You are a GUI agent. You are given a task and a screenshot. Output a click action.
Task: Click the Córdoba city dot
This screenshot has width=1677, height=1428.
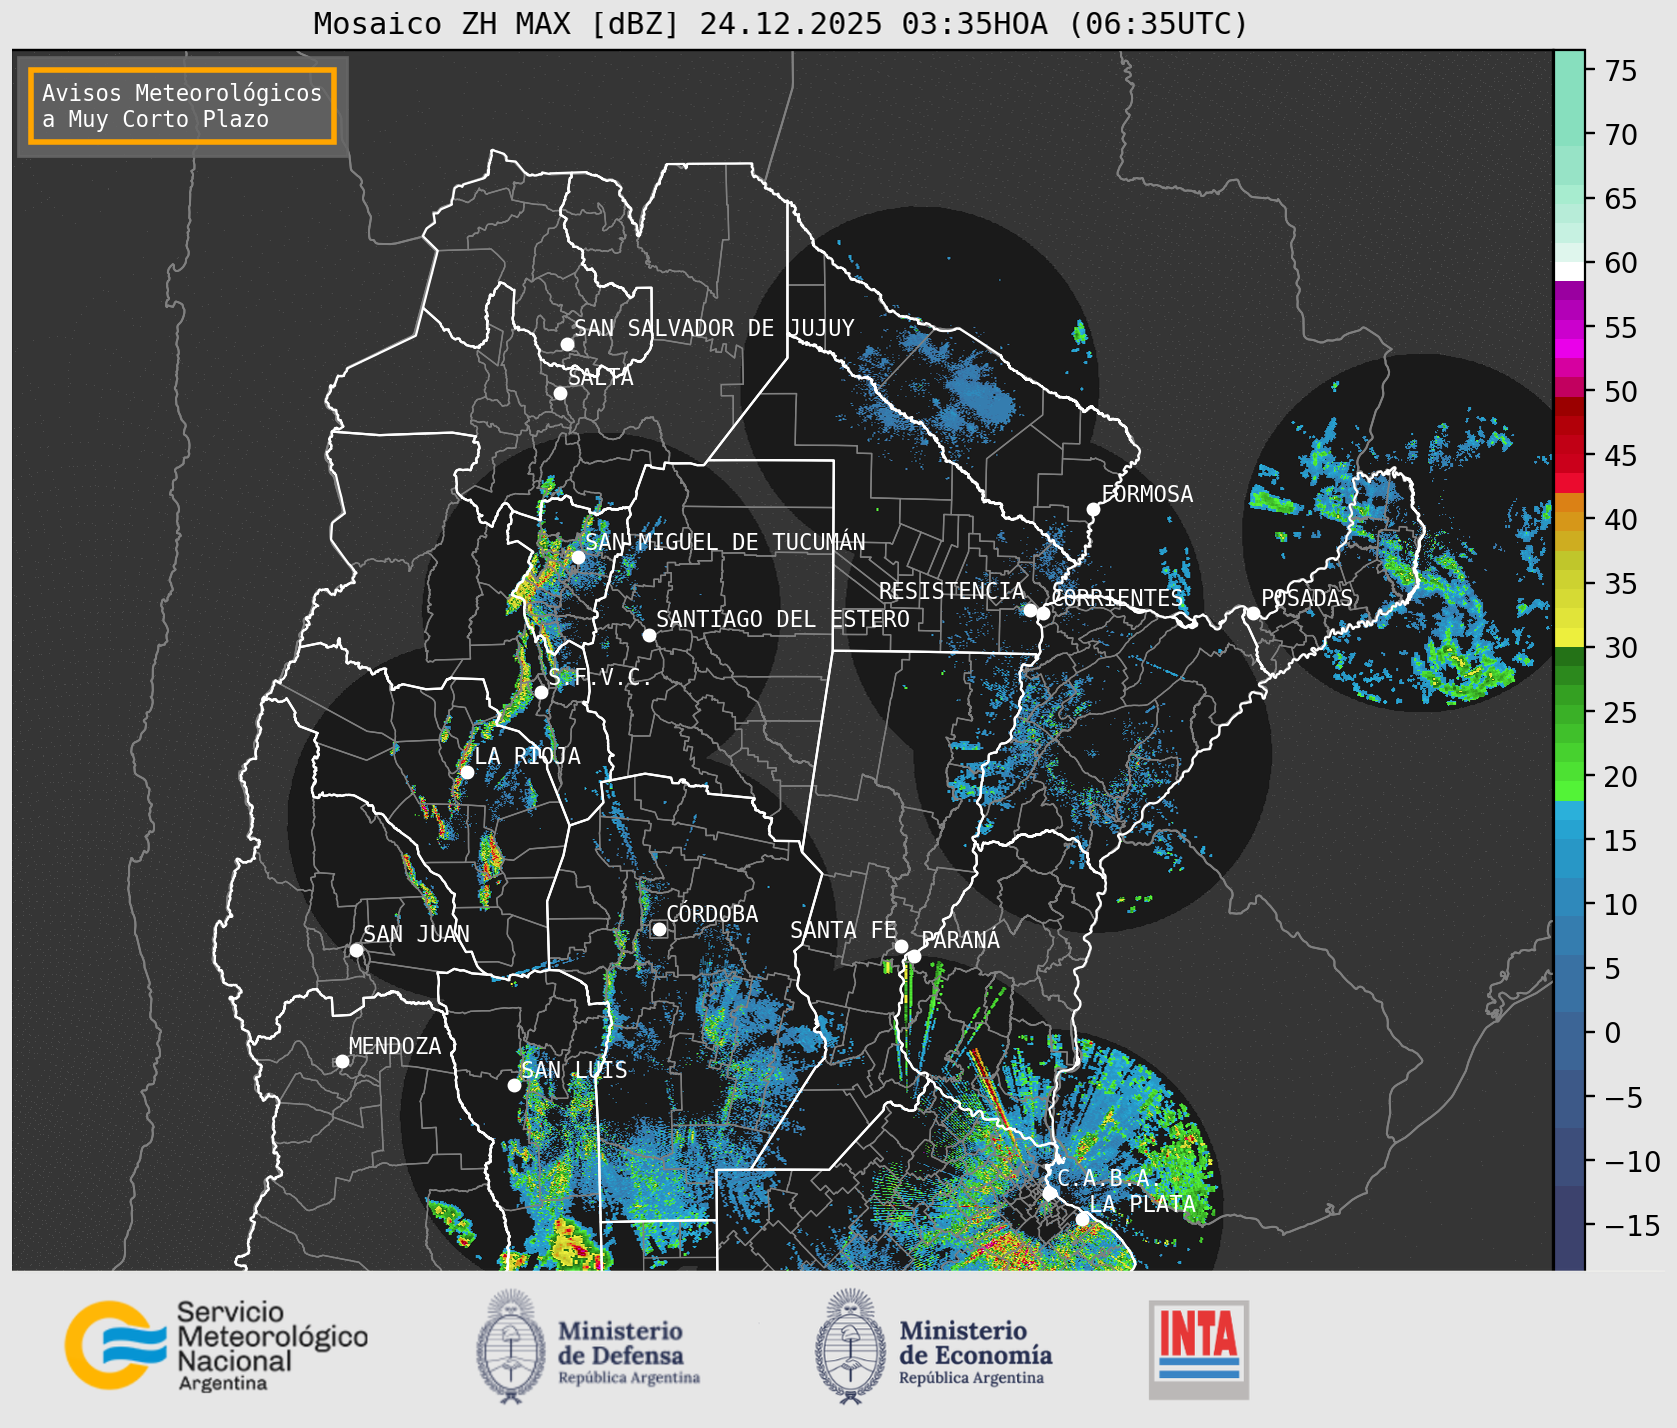click(x=659, y=929)
